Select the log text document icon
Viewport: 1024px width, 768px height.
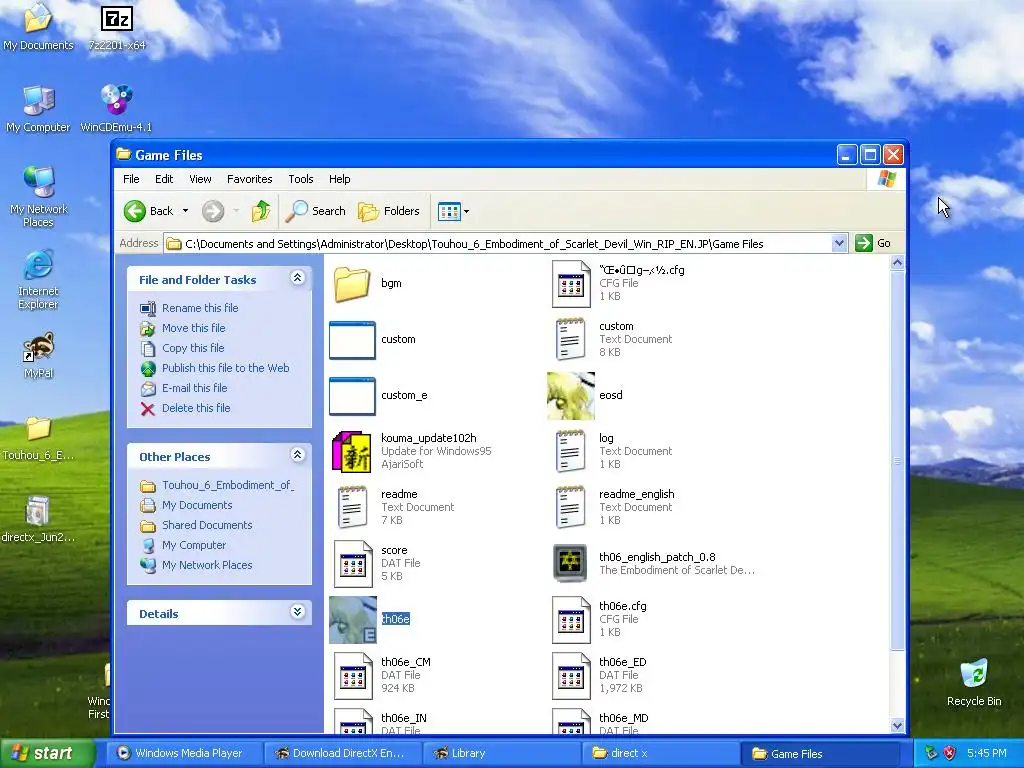570,451
